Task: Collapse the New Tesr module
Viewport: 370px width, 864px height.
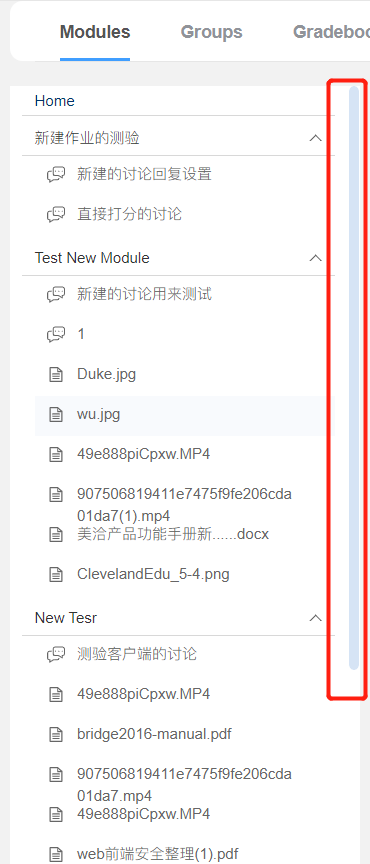Action: [x=315, y=618]
